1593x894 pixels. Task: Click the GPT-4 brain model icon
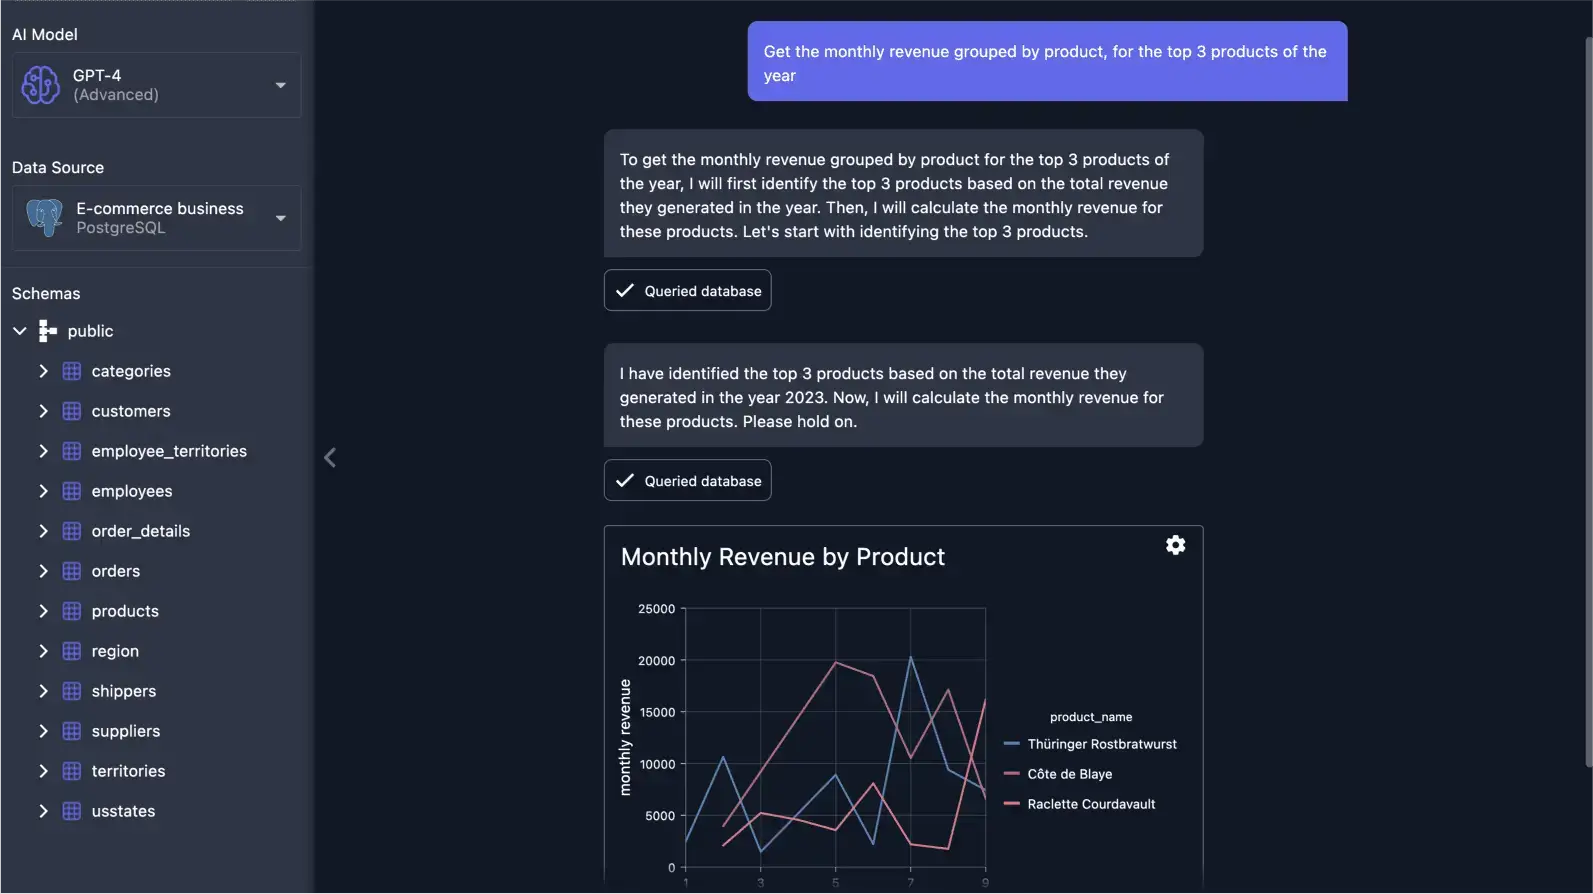coord(41,85)
